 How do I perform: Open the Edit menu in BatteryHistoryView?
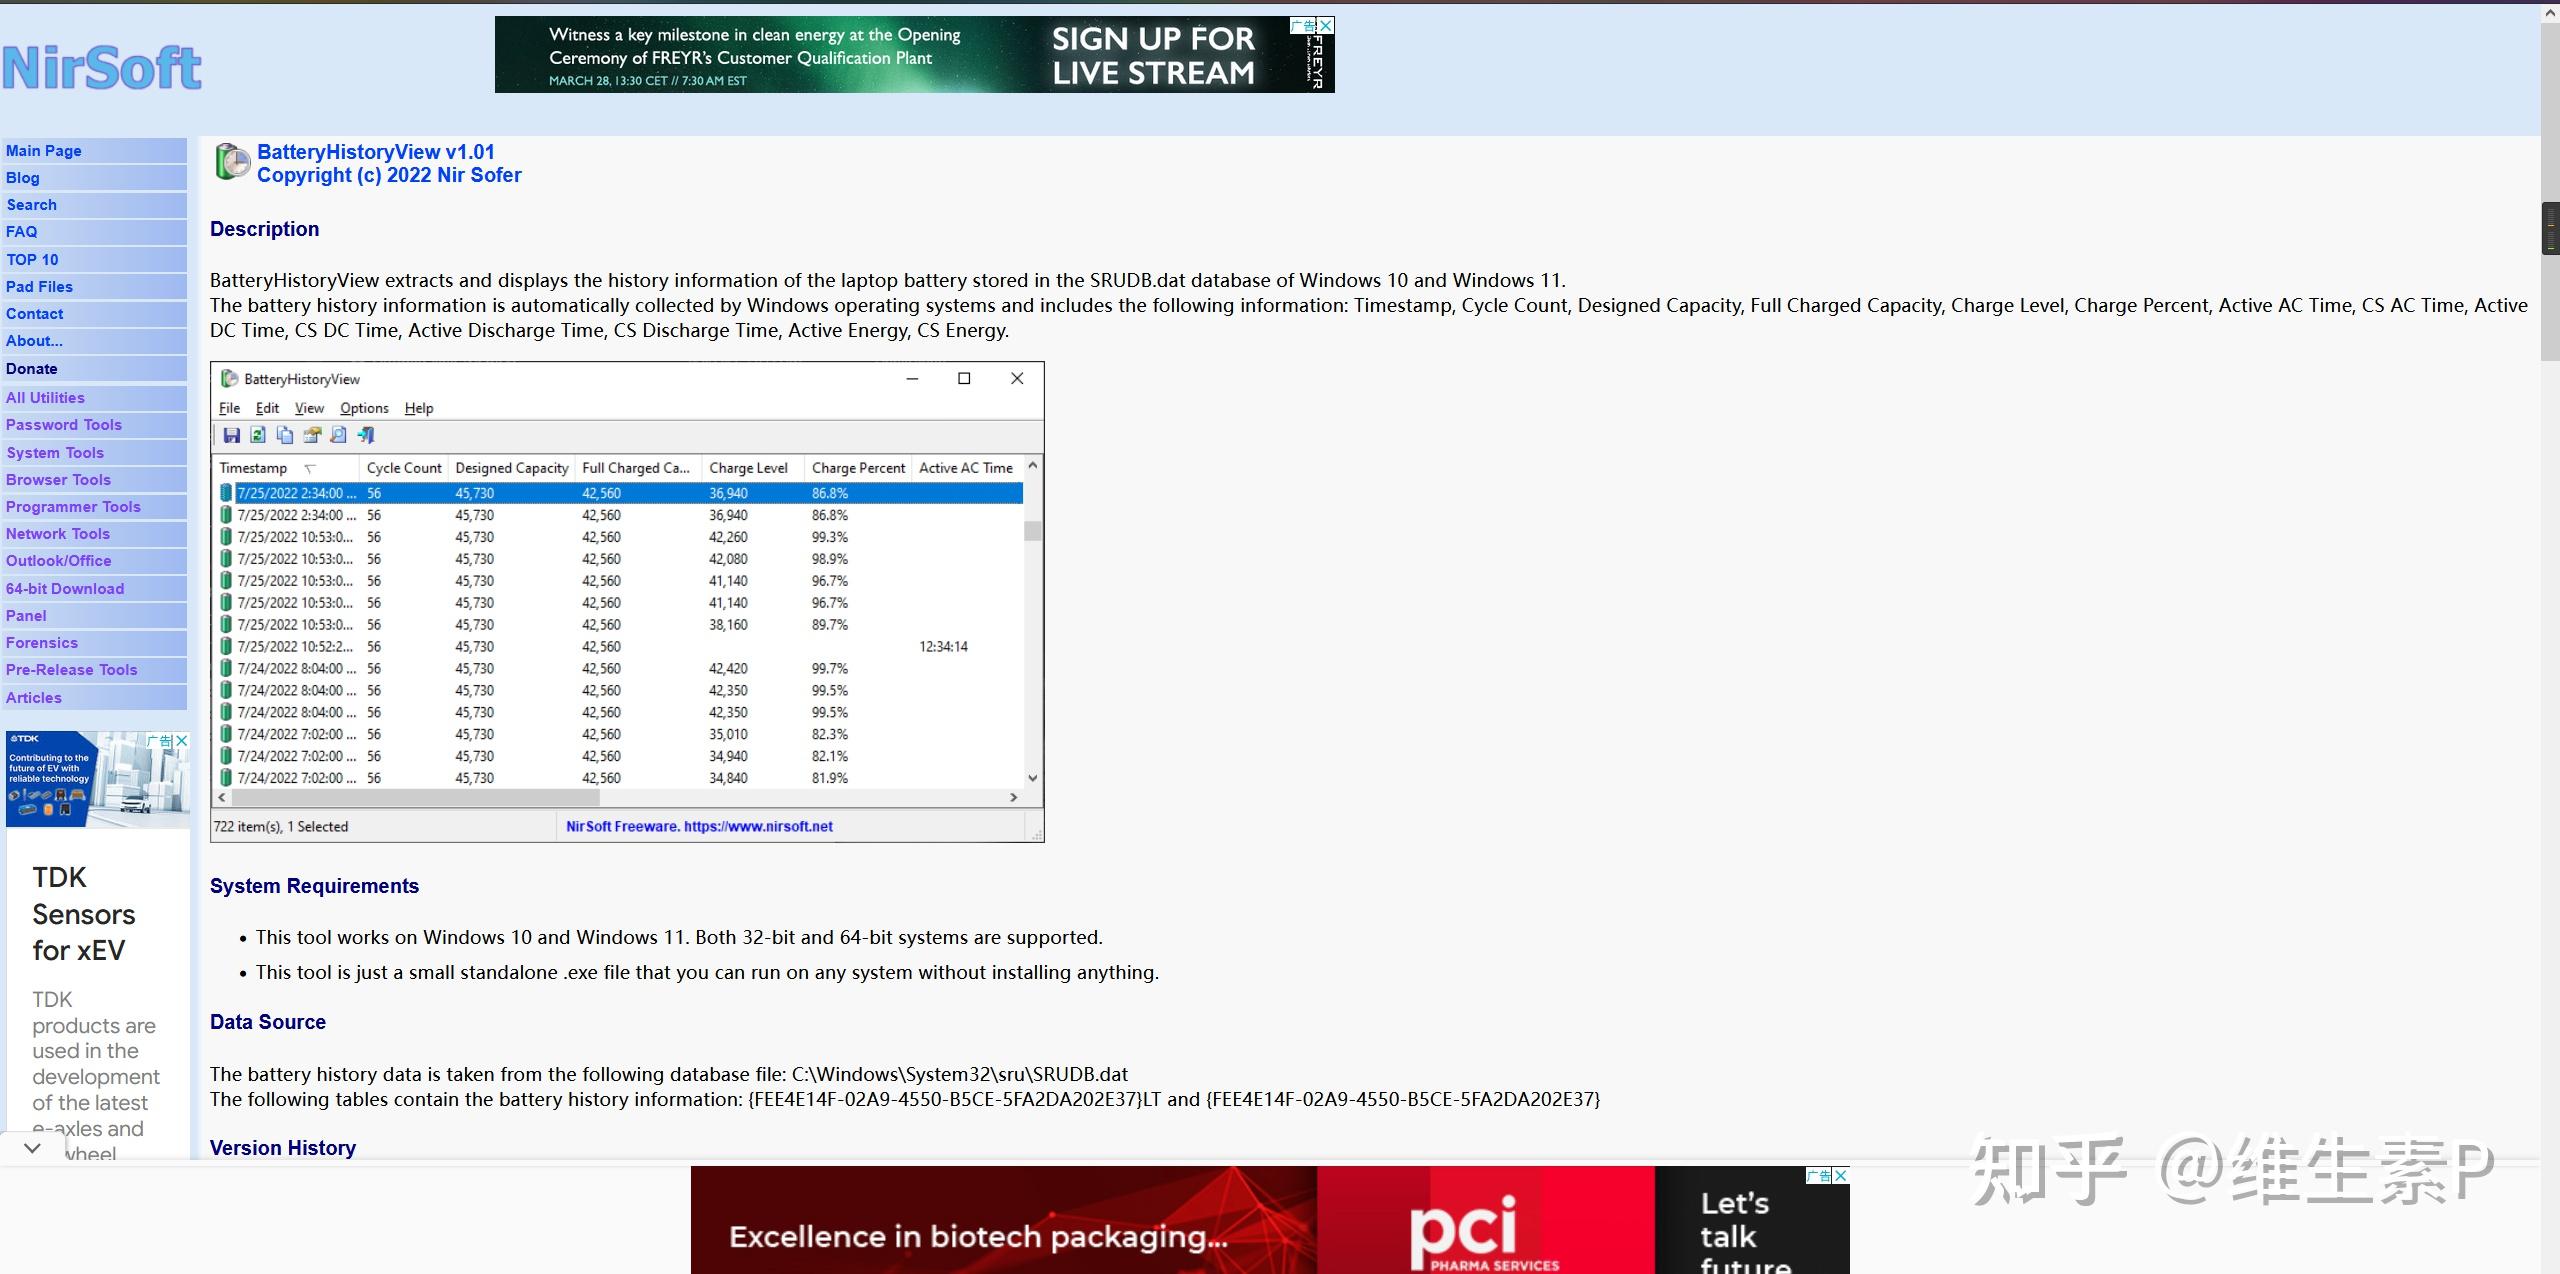[267, 408]
